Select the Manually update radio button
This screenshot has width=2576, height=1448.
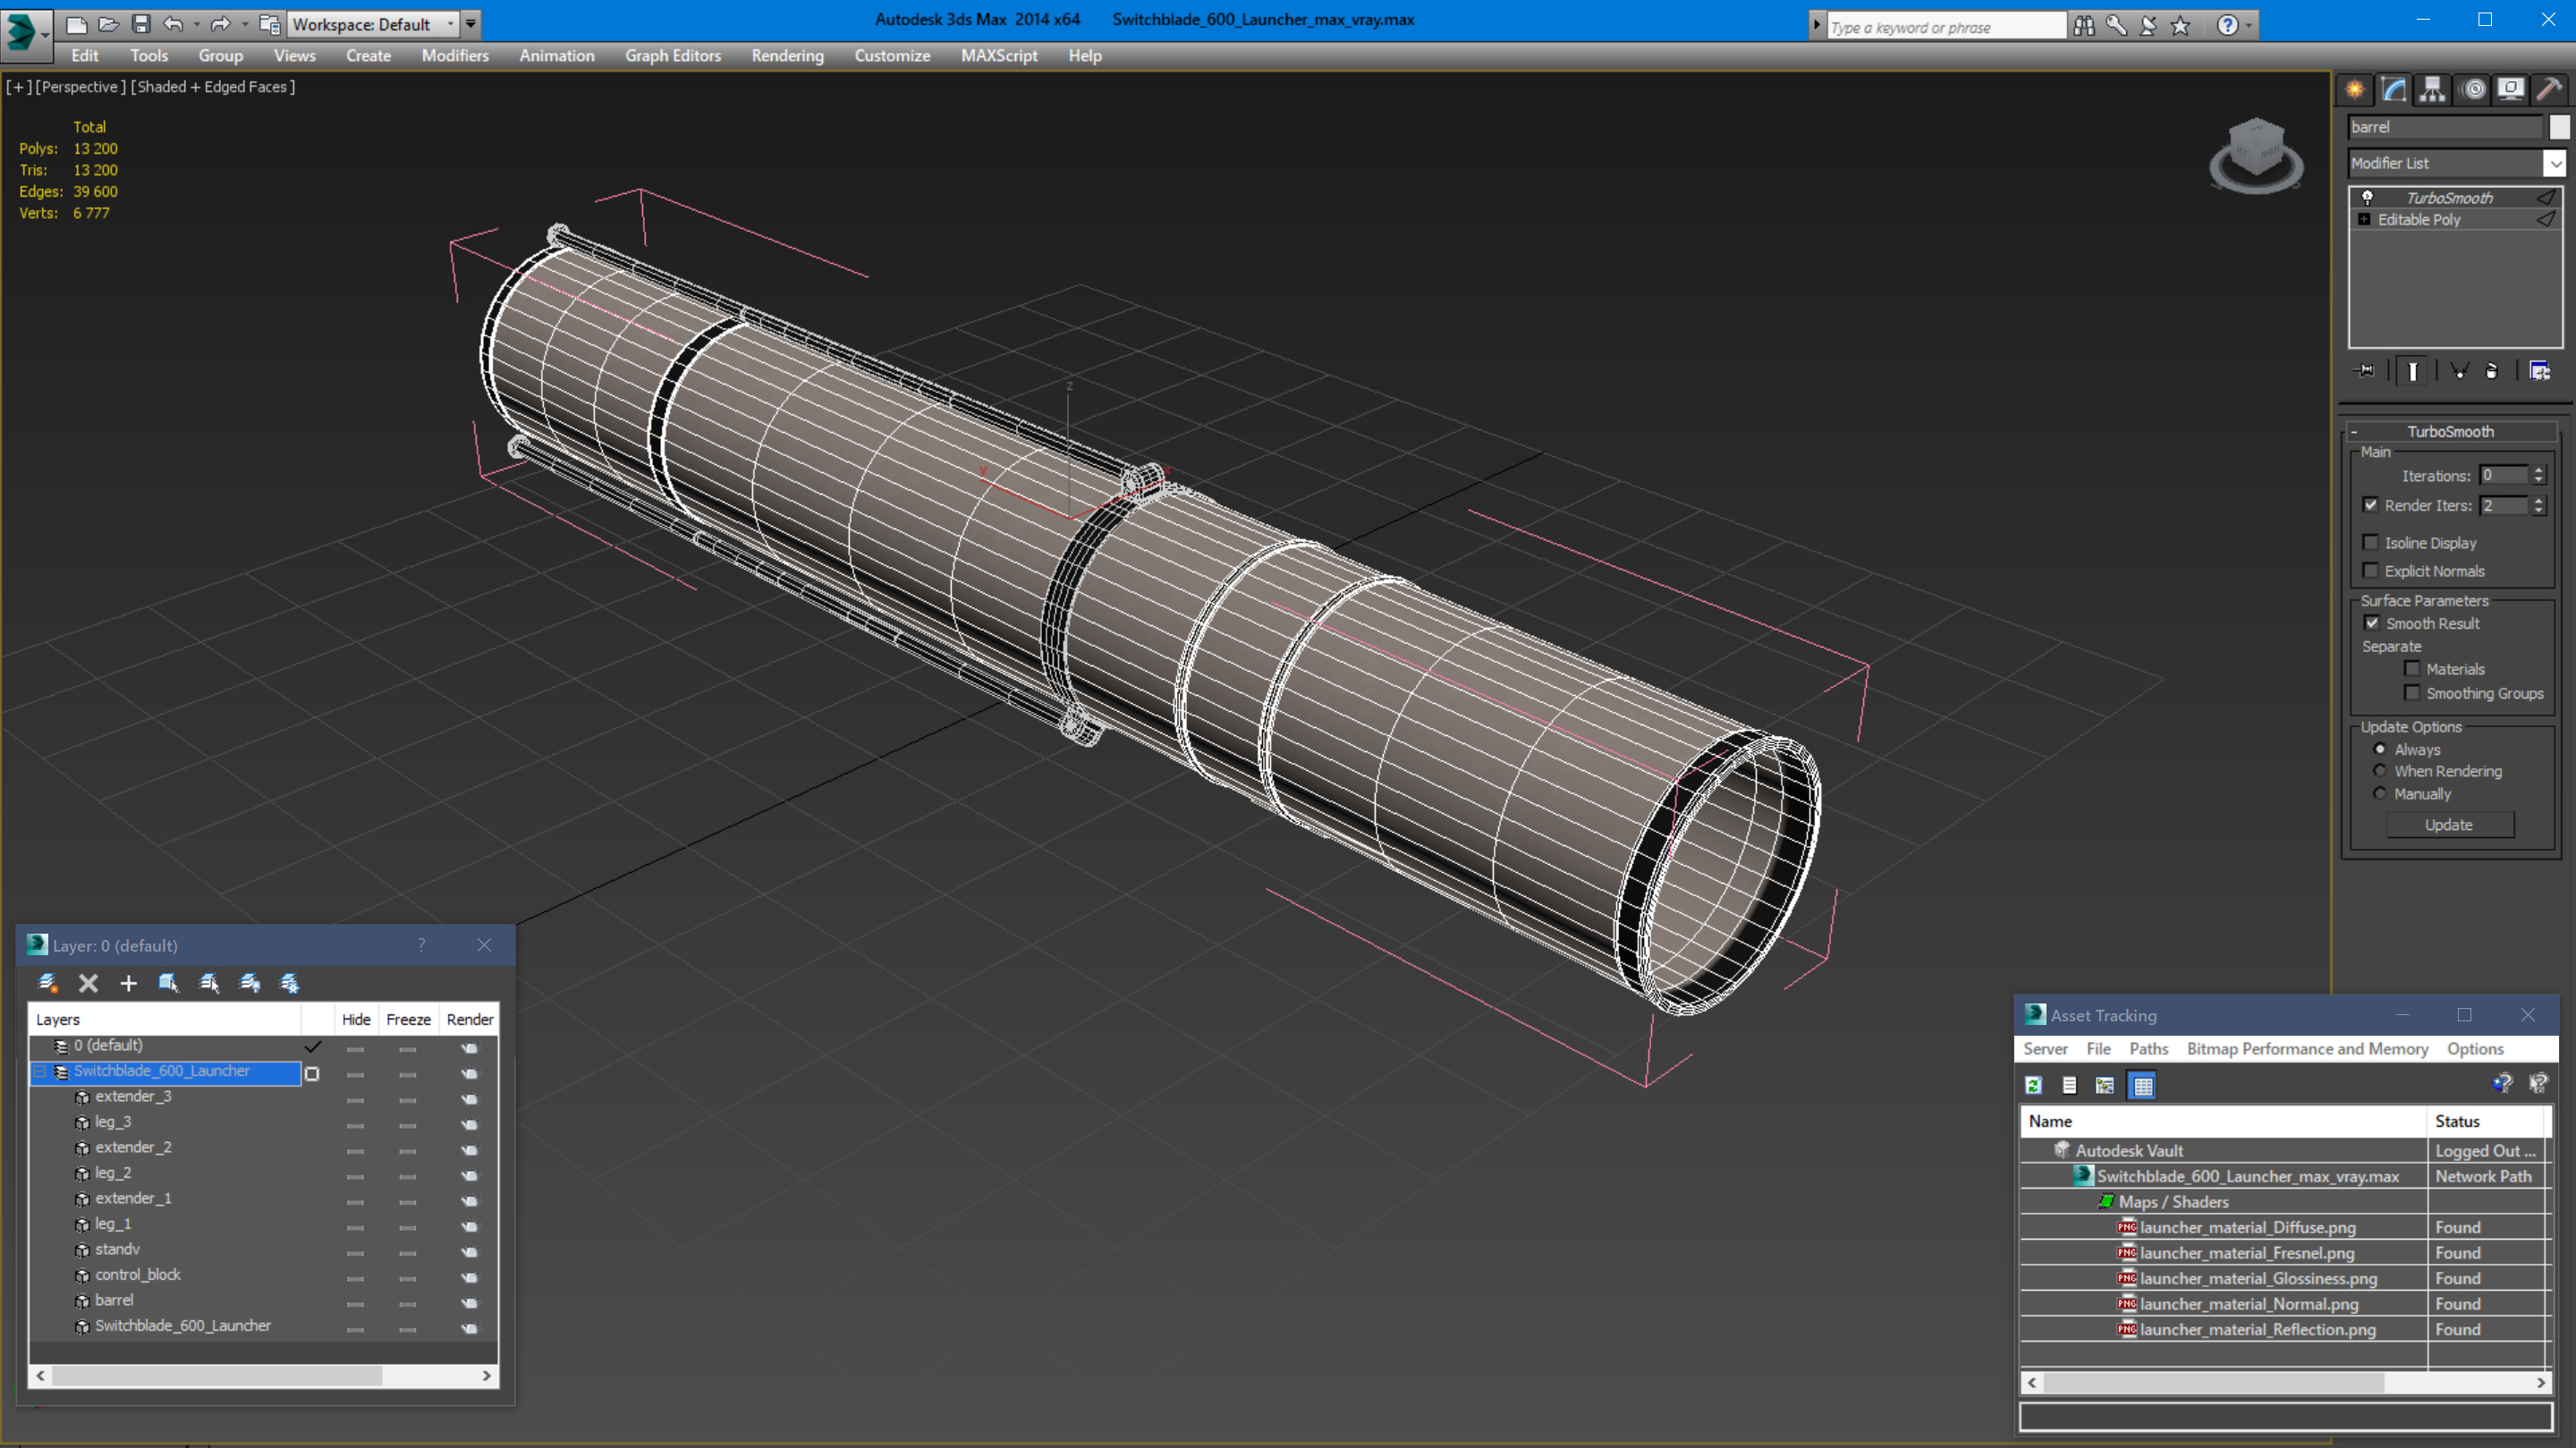(x=2380, y=793)
